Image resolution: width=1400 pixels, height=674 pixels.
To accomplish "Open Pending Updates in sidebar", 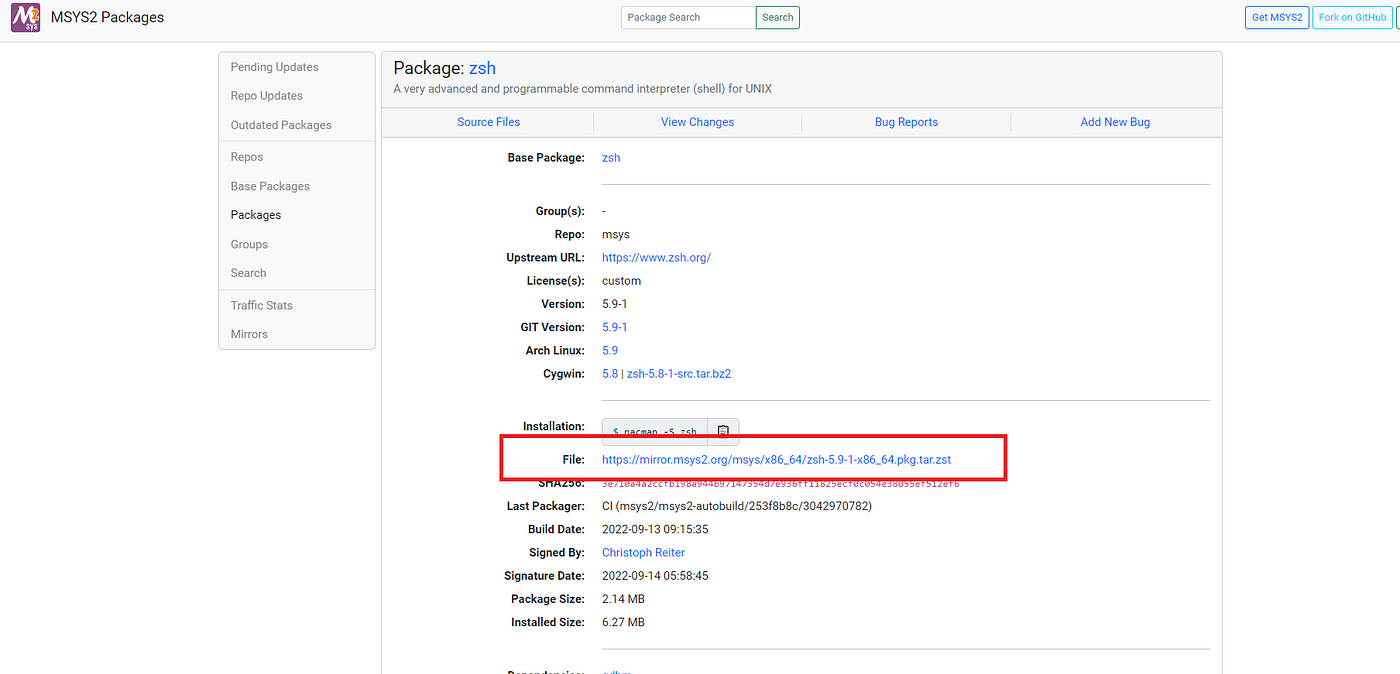I will pyautogui.click(x=274, y=67).
